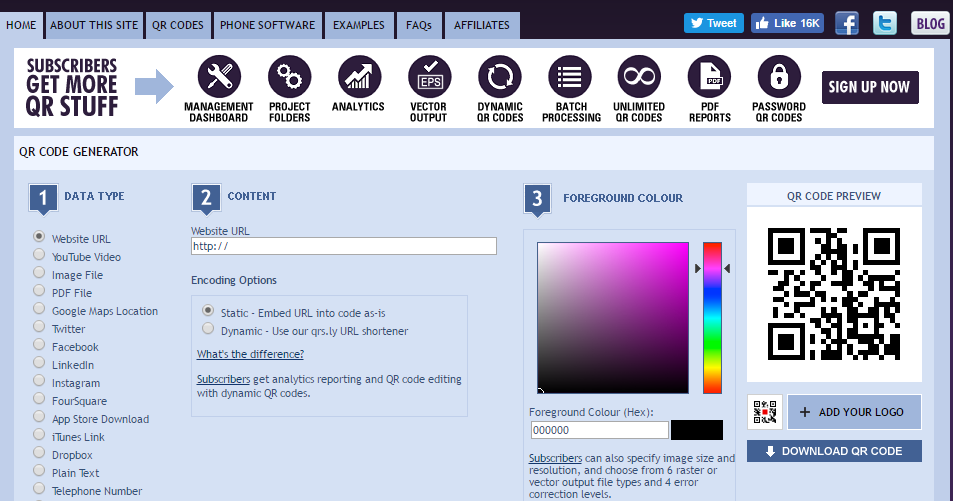Viewport: 953px width, 501px height.
Task: Open the Affiliates tab
Action: tap(481, 26)
